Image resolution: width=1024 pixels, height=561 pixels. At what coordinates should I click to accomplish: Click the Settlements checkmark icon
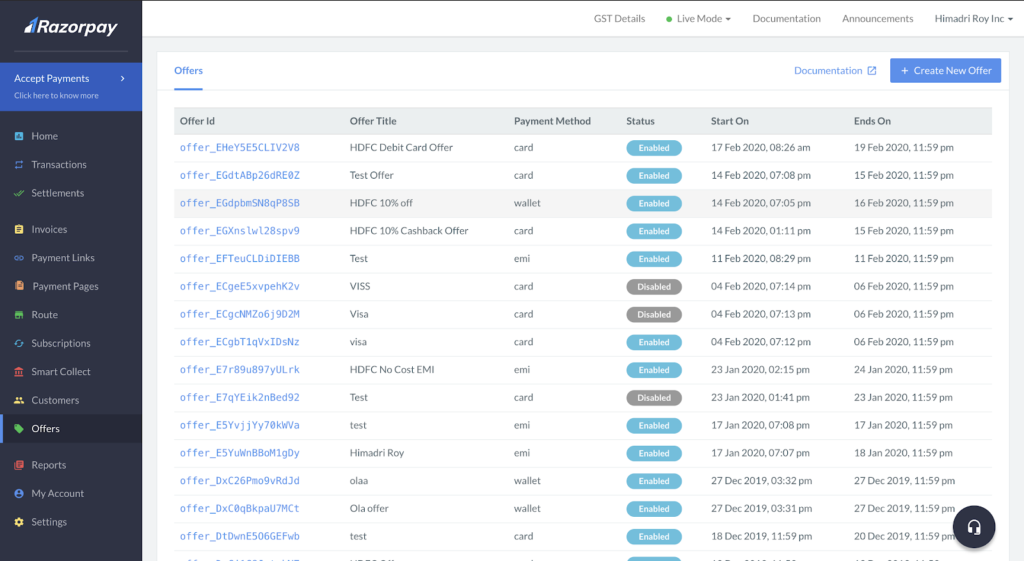(19, 193)
